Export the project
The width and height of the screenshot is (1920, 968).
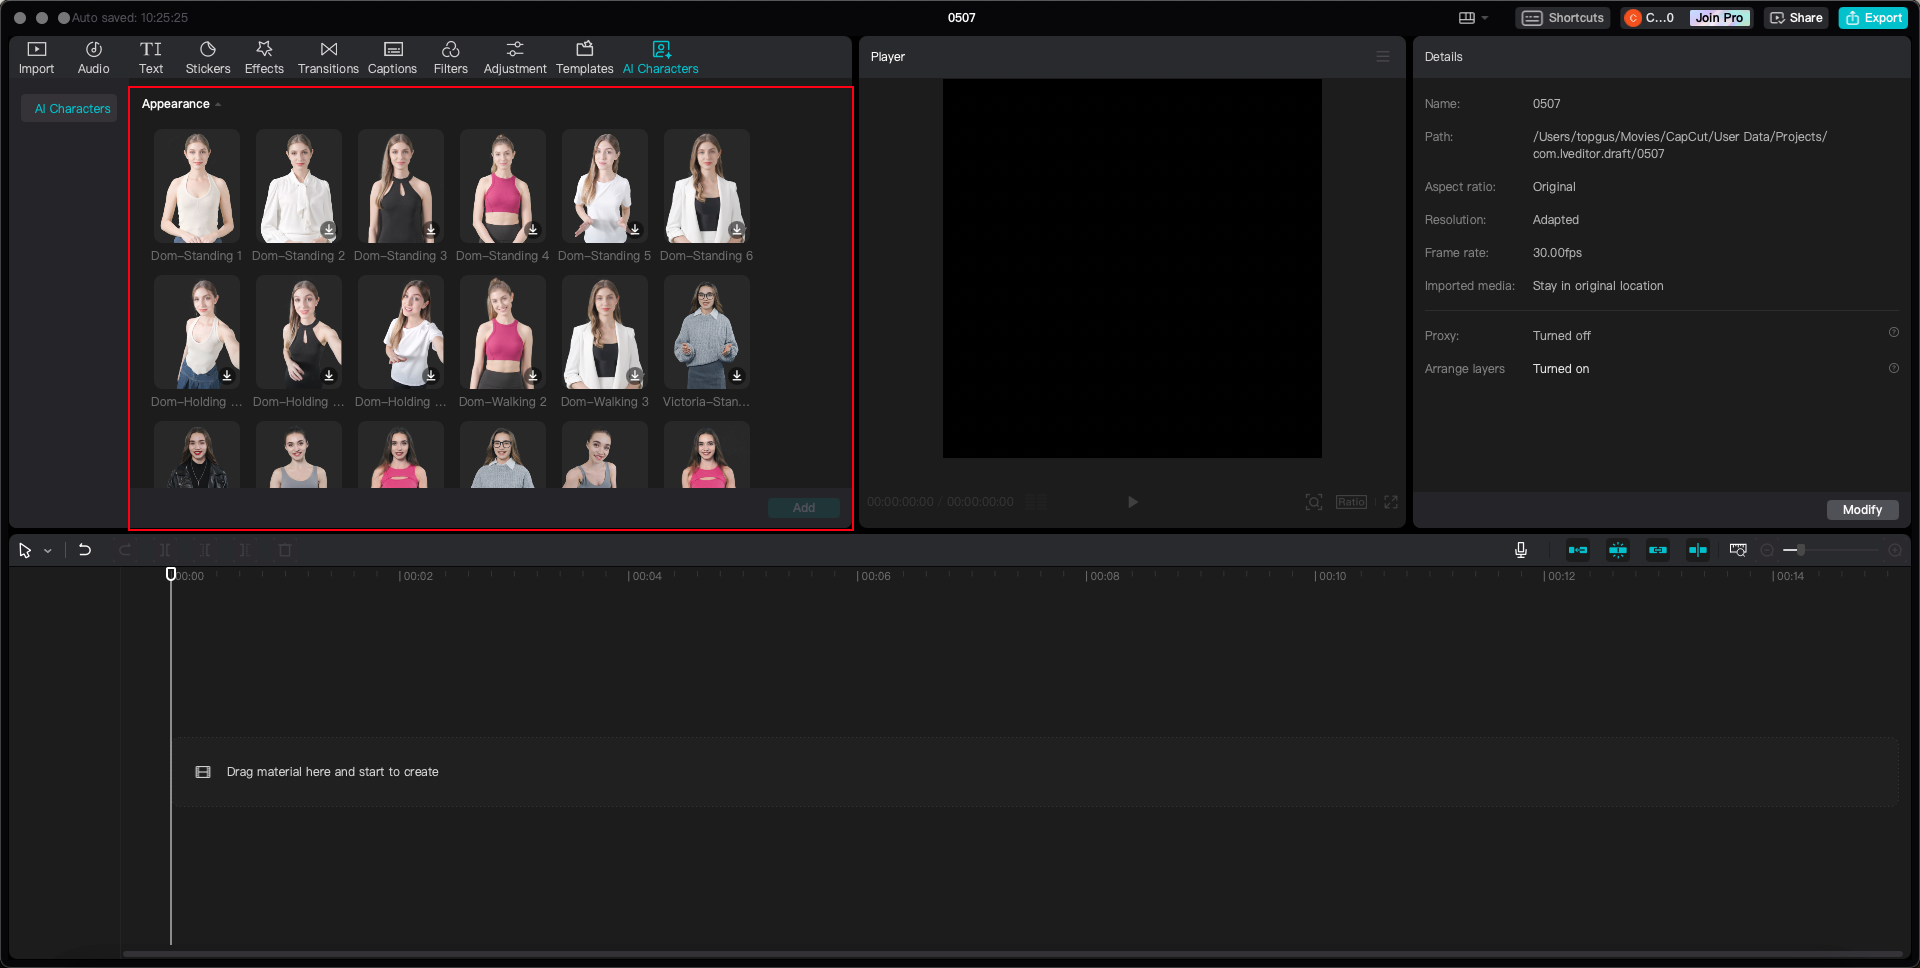pyautogui.click(x=1872, y=17)
